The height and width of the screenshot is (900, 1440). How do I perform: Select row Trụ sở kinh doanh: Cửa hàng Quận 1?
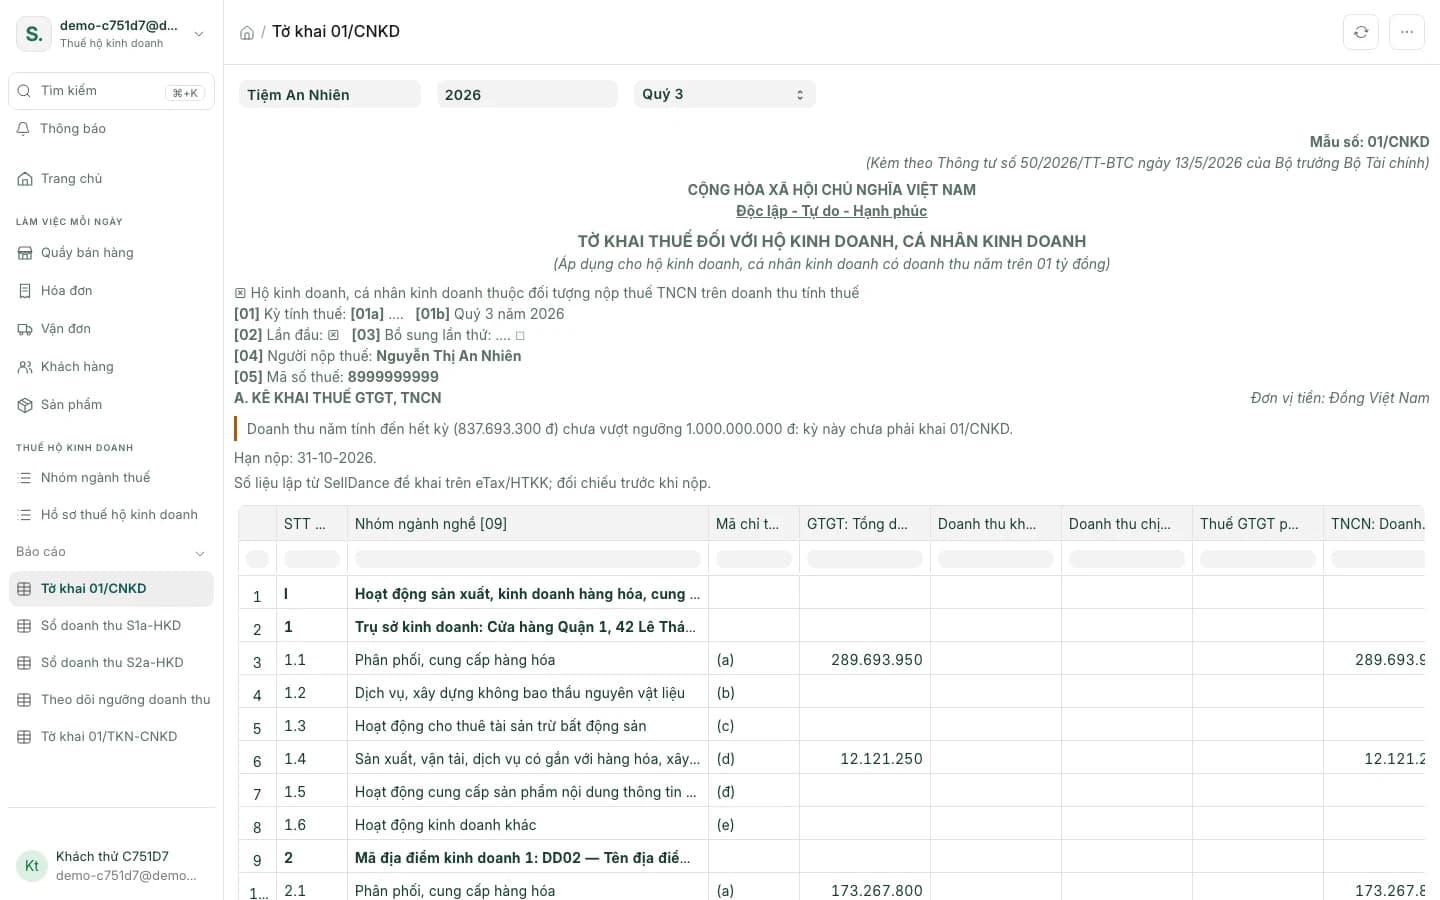(x=831, y=627)
